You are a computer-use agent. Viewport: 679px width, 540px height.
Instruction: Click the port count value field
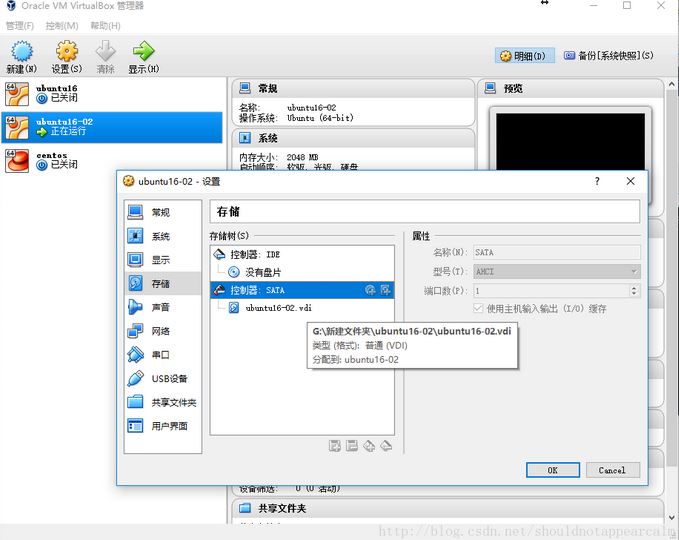551,291
